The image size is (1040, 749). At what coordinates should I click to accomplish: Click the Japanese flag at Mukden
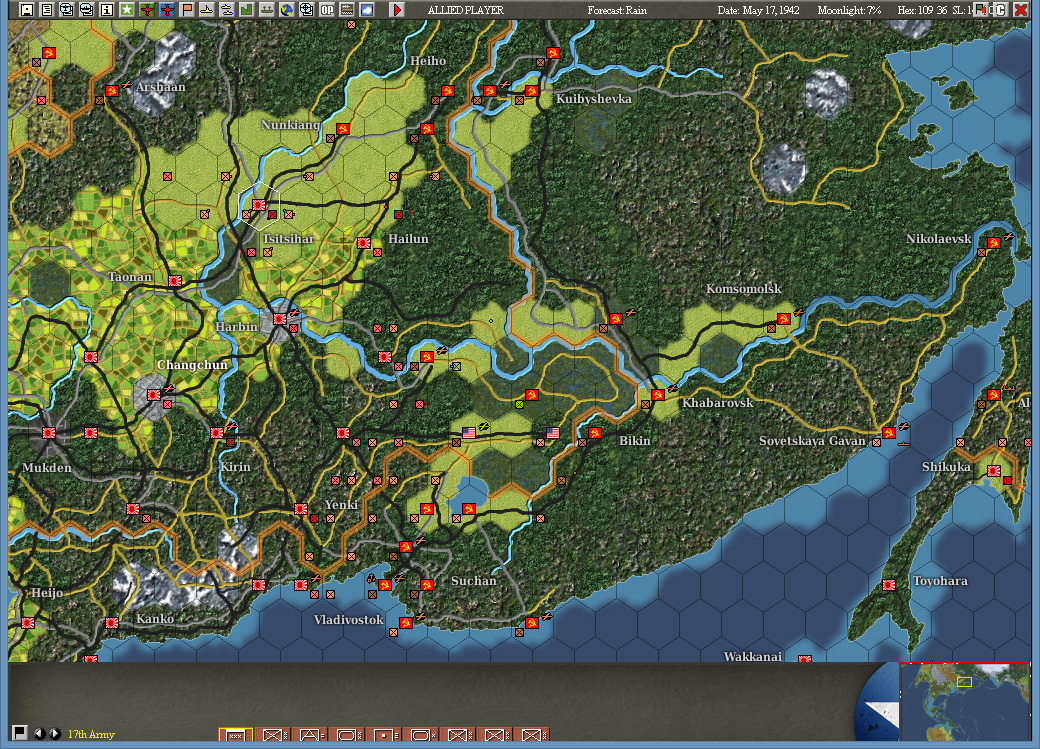pyautogui.click(x=48, y=433)
